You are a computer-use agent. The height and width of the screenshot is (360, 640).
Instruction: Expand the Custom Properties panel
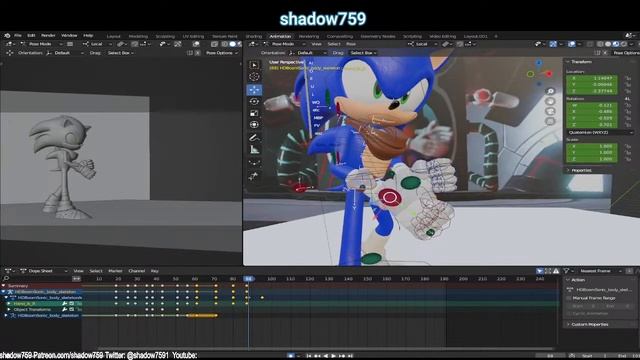[590, 324]
